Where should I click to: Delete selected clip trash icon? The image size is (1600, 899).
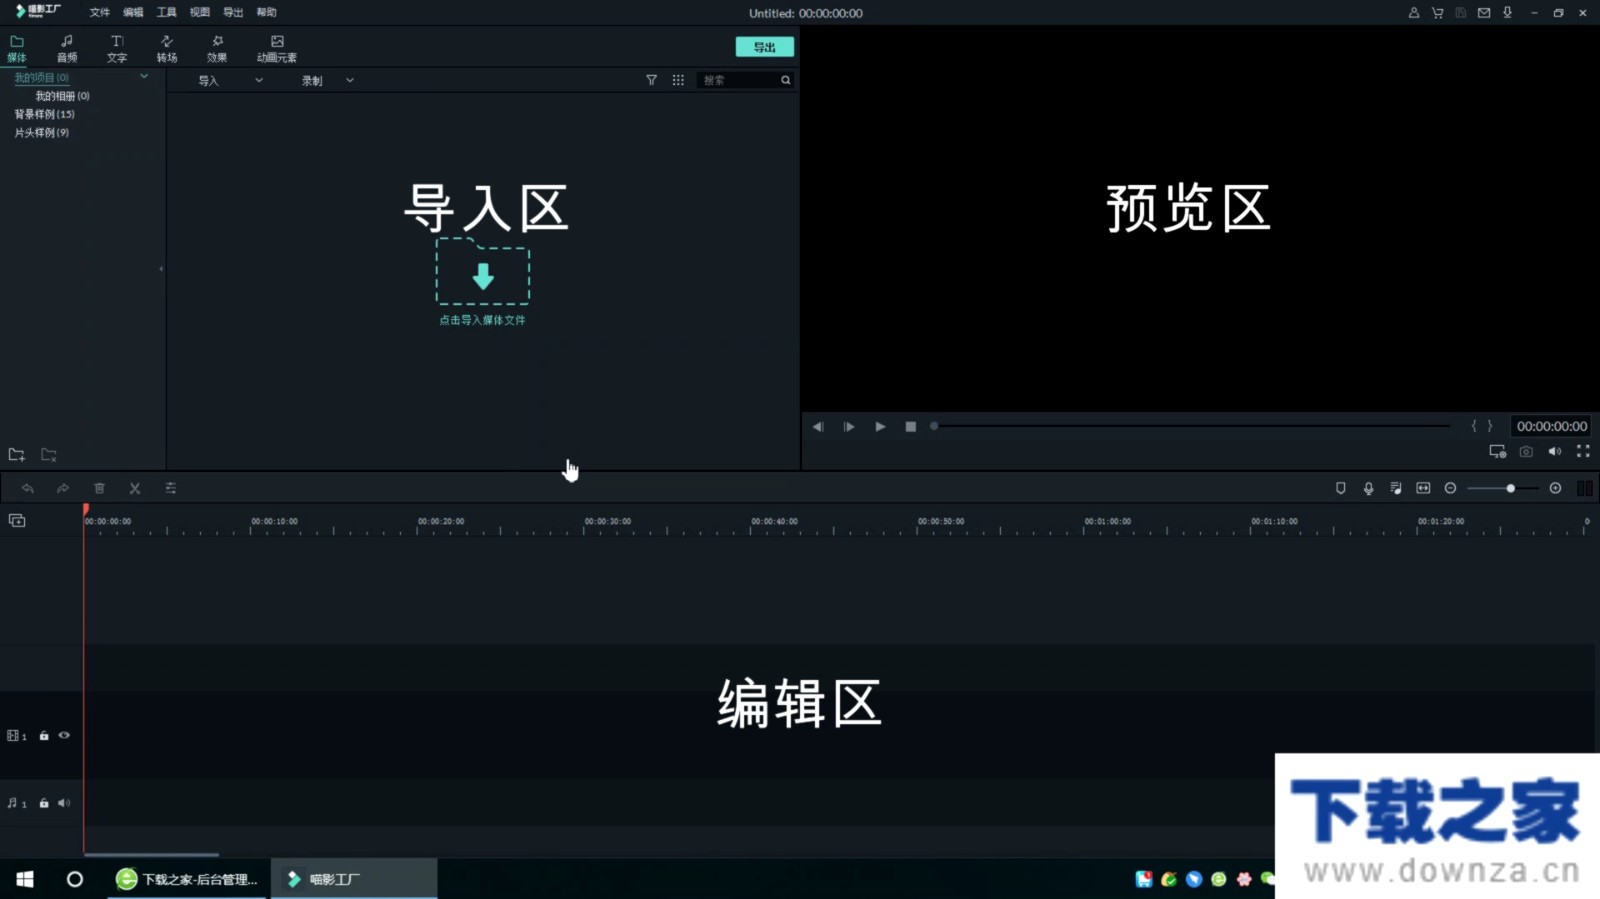[x=99, y=489]
